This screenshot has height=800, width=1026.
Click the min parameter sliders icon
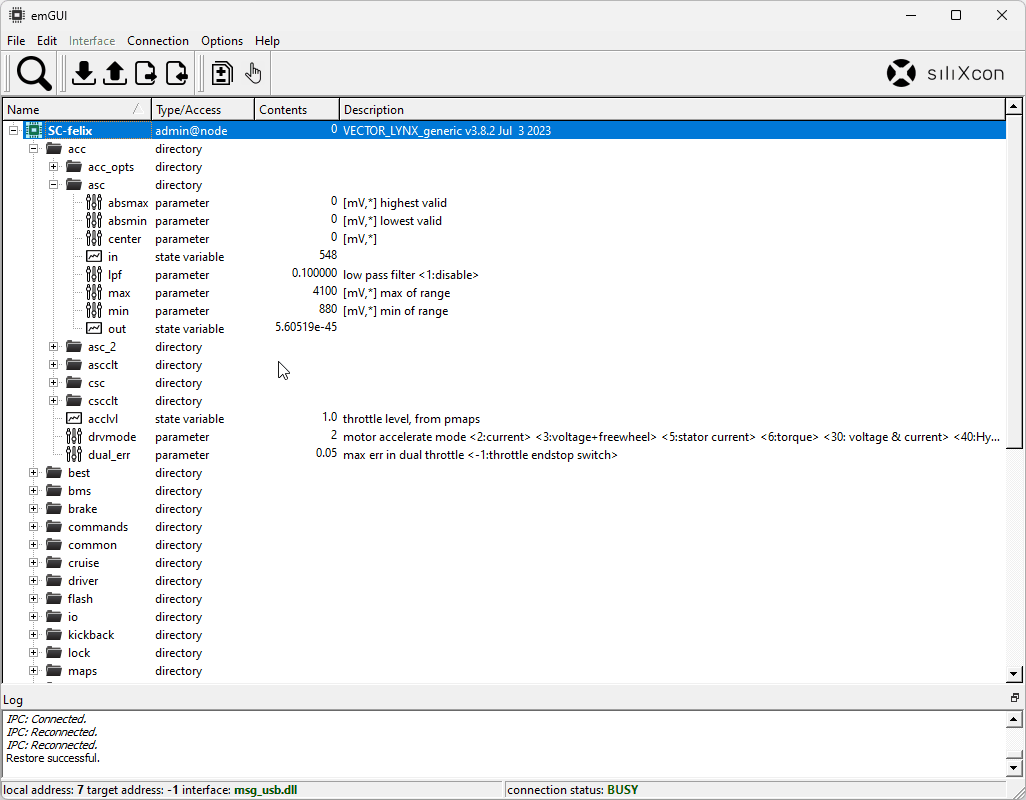(x=94, y=311)
